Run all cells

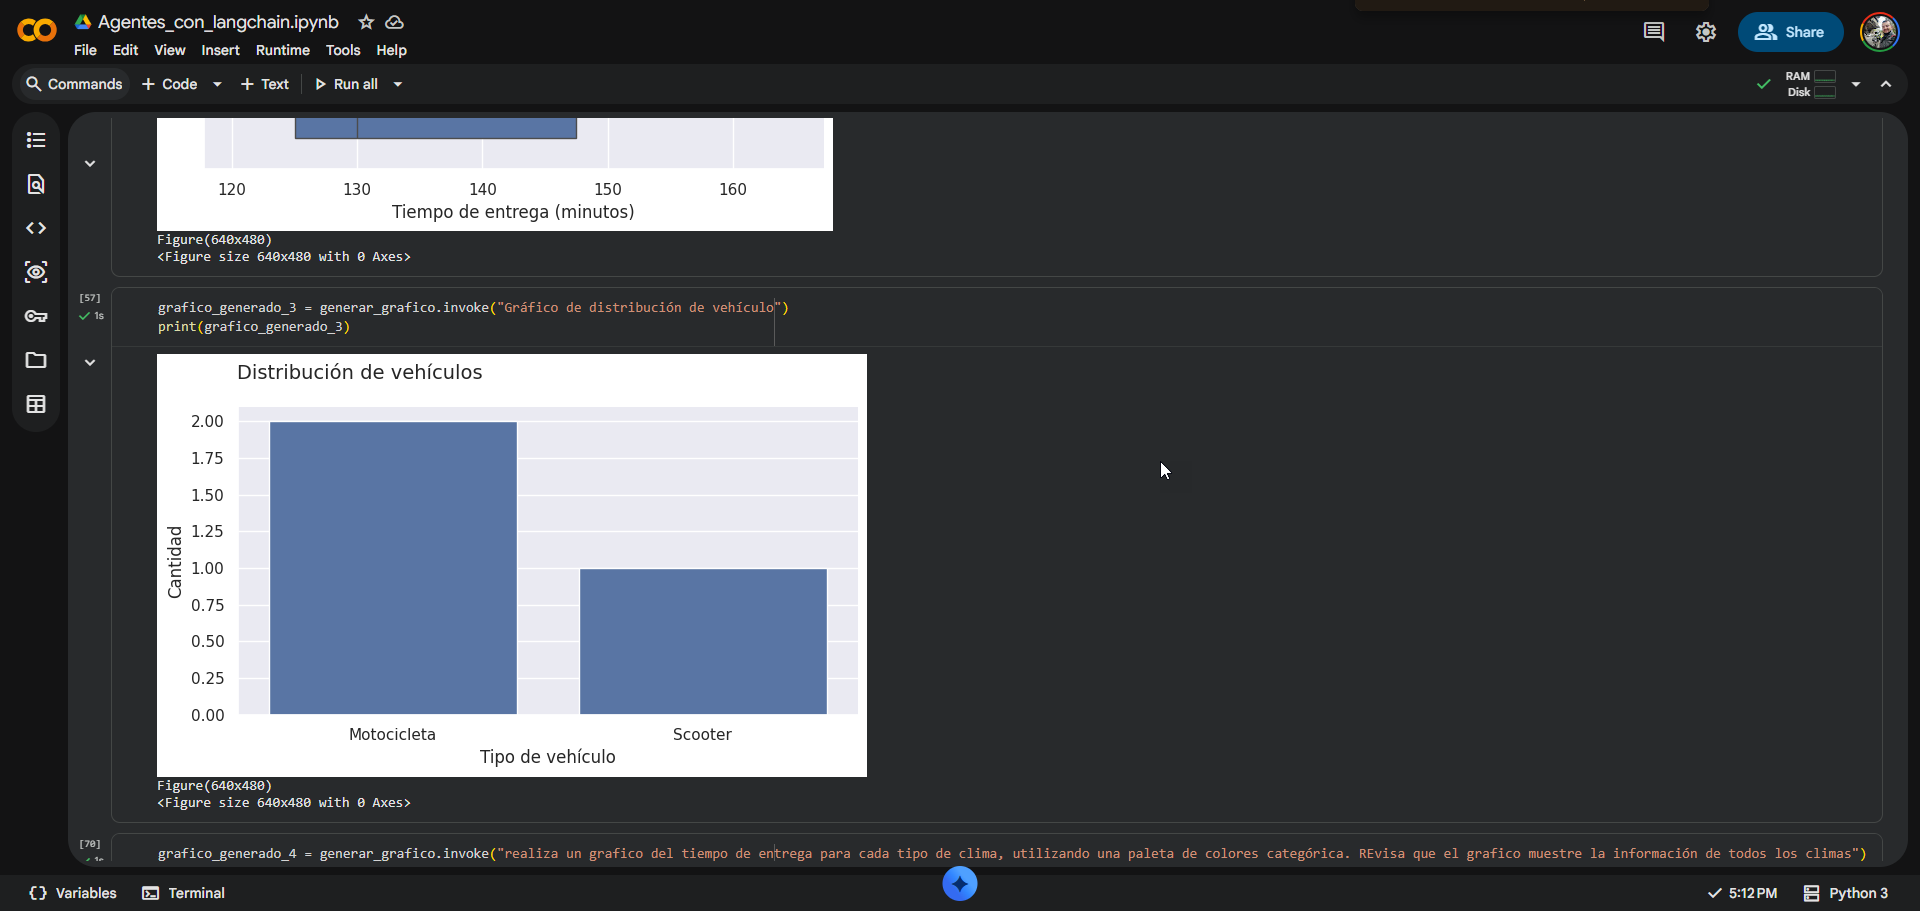(346, 84)
